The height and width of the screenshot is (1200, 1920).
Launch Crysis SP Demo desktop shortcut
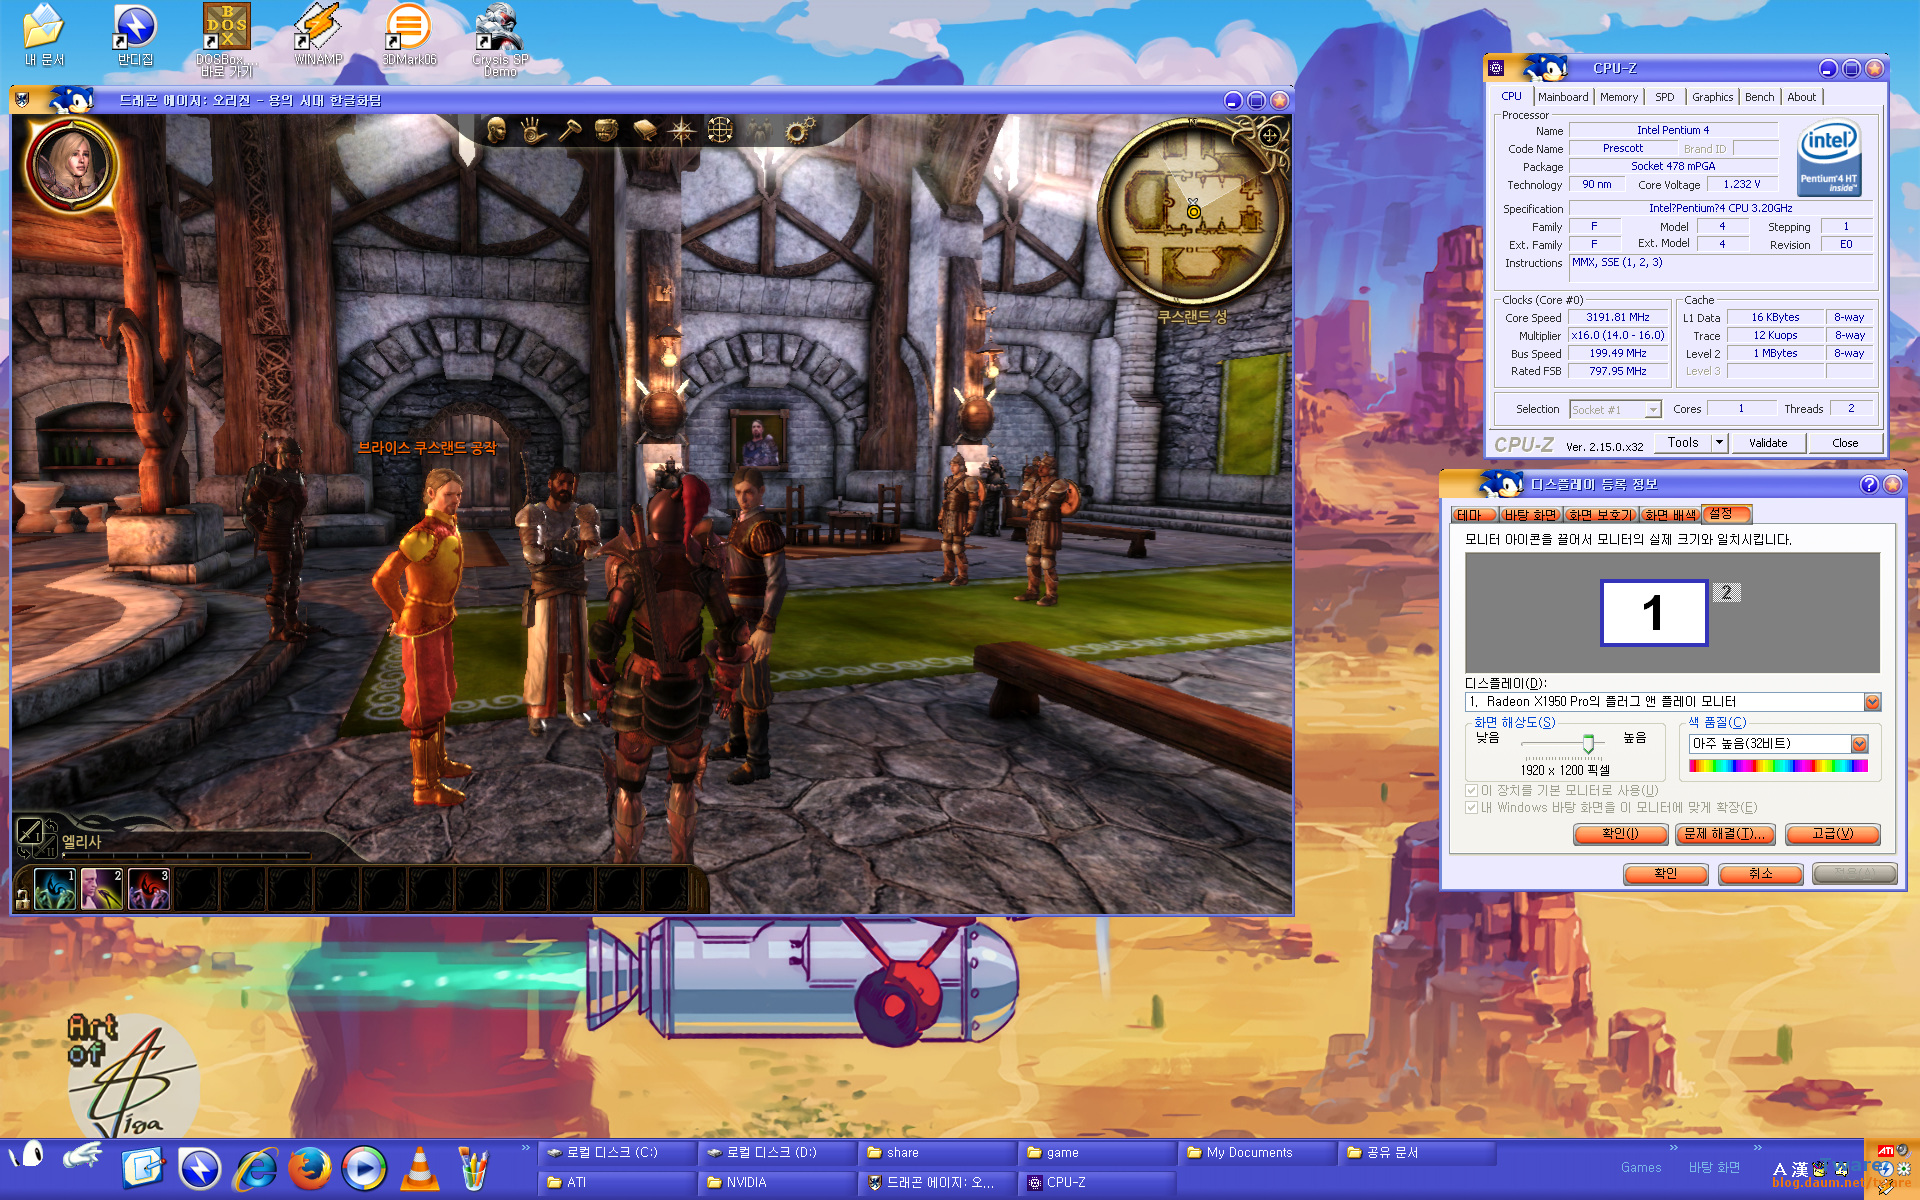(x=500, y=40)
